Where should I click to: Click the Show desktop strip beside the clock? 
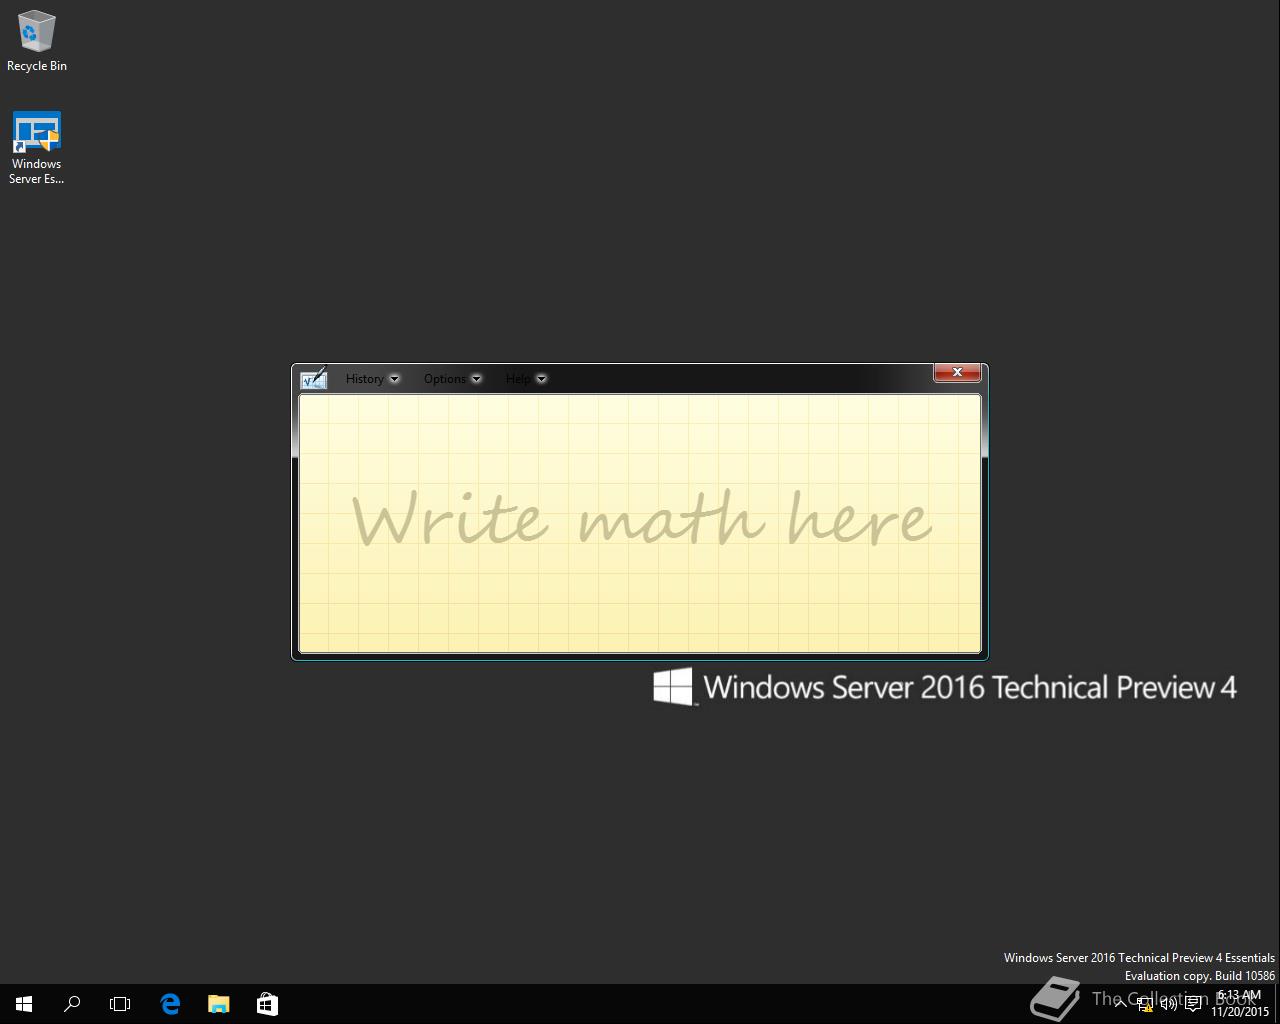coord(1277,1004)
